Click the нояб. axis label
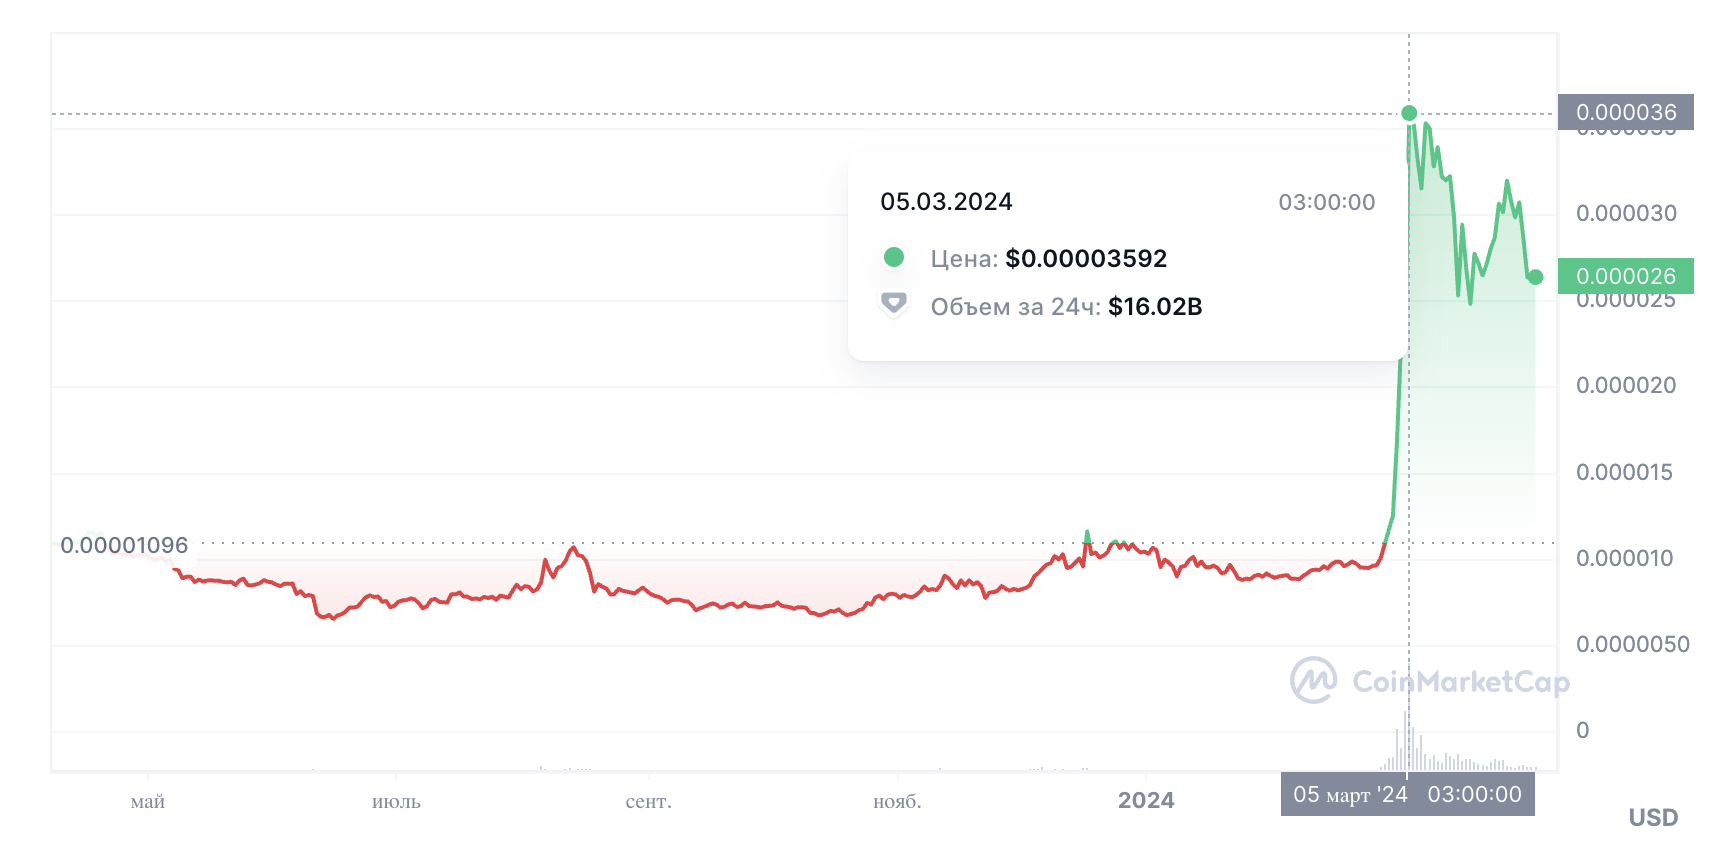This screenshot has width=1716, height=844. point(897,802)
